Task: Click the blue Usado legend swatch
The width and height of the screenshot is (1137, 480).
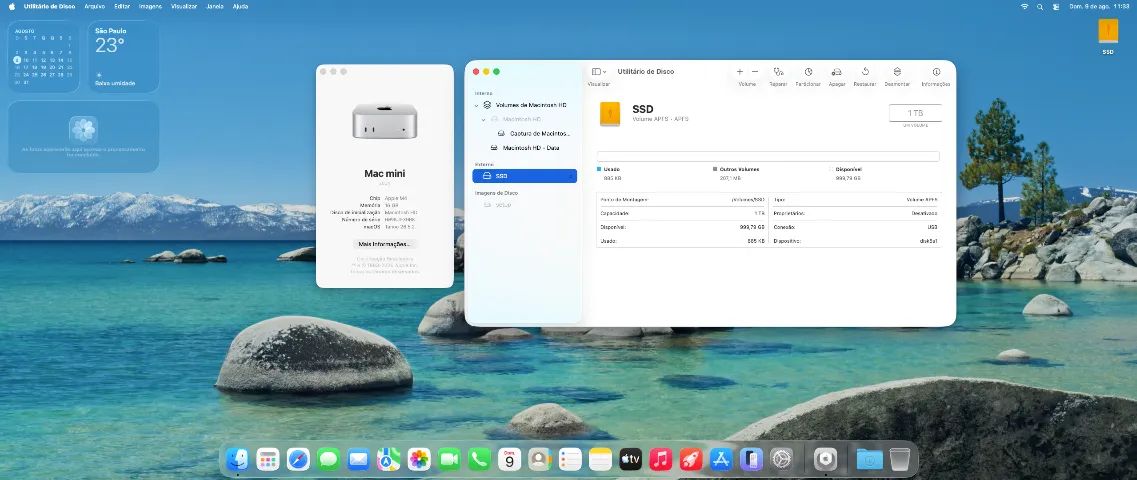Action: click(599, 169)
